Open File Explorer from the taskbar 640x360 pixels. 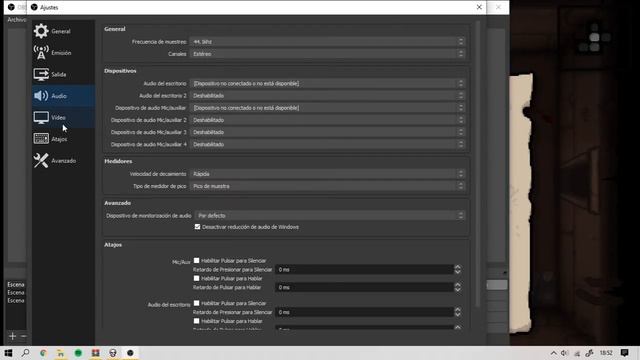[60, 353]
